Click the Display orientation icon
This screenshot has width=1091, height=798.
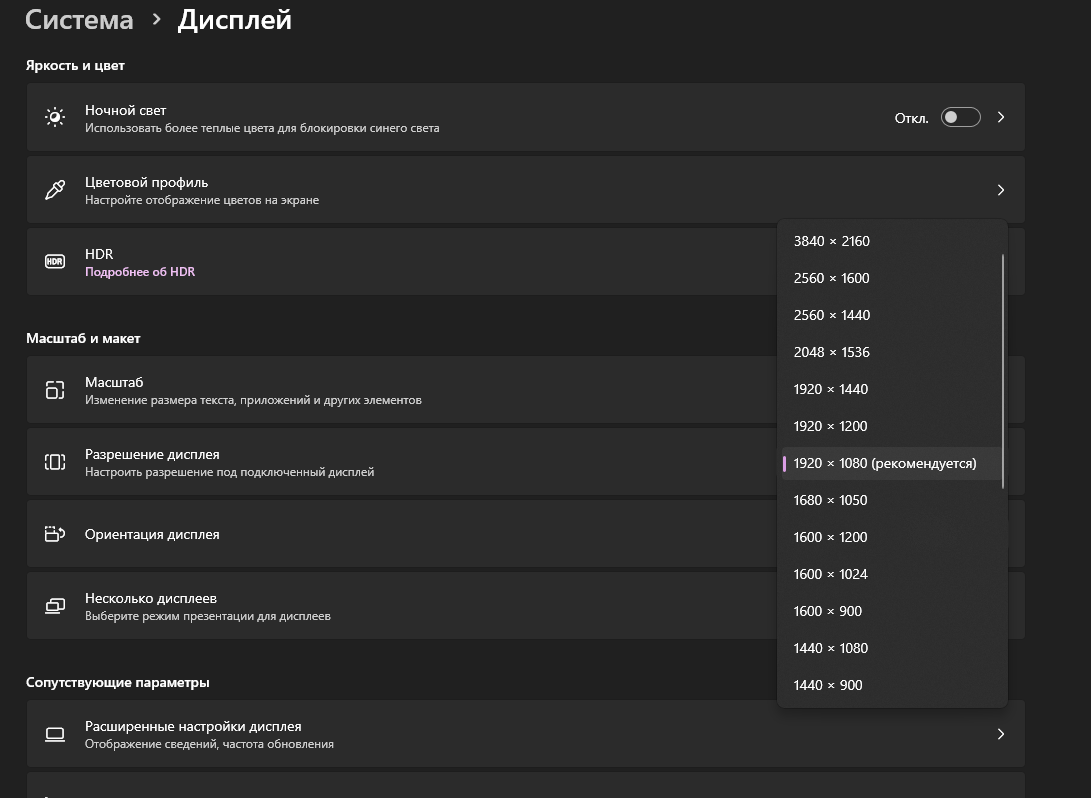pyautogui.click(x=55, y=534)
